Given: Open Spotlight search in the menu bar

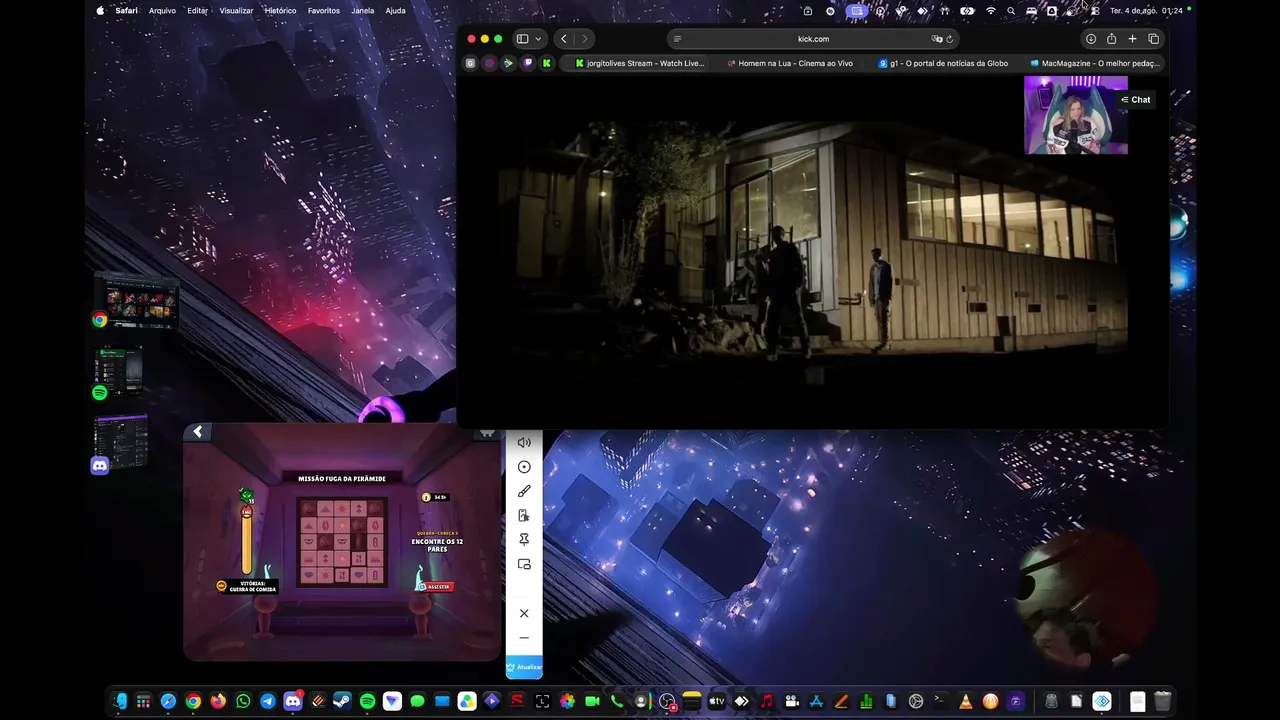Looking at the screenshot, I should click(x=1011, y=10).
